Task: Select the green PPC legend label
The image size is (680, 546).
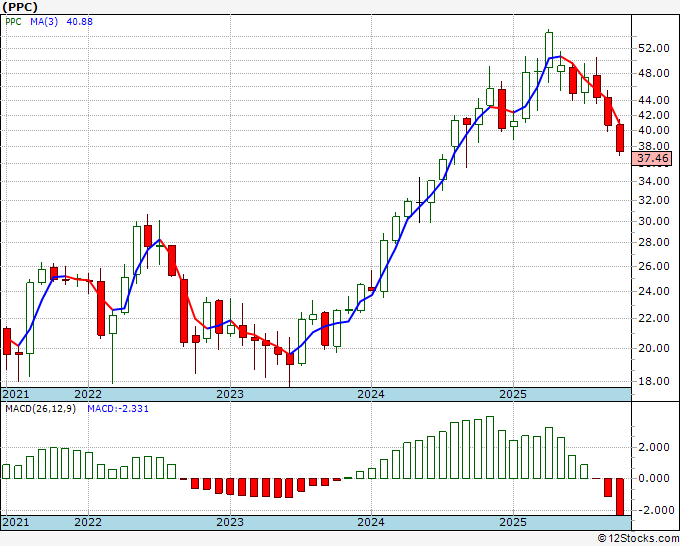Action: coord(13,22)
